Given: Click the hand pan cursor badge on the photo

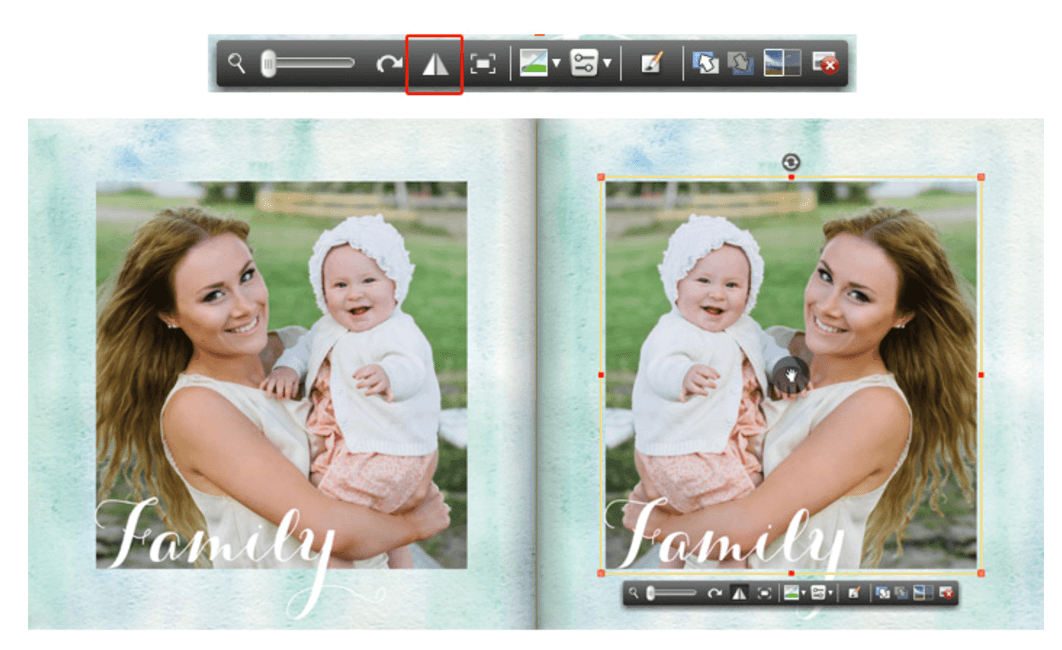Looking at the screenshot, I should pos(790,374).
